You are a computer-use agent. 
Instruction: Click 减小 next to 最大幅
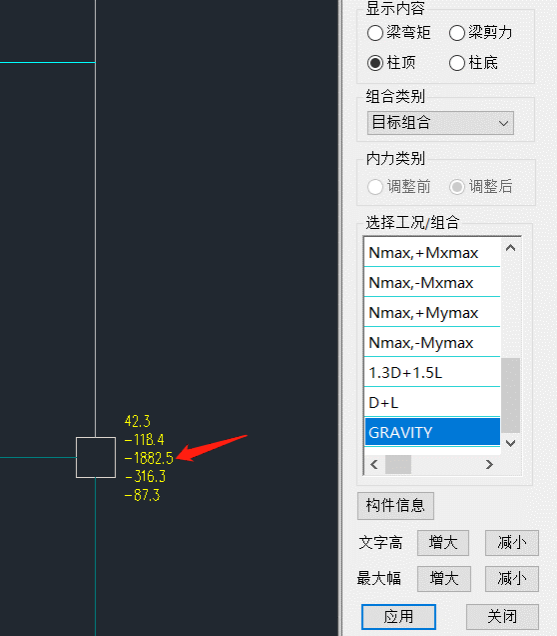(512, 579)
